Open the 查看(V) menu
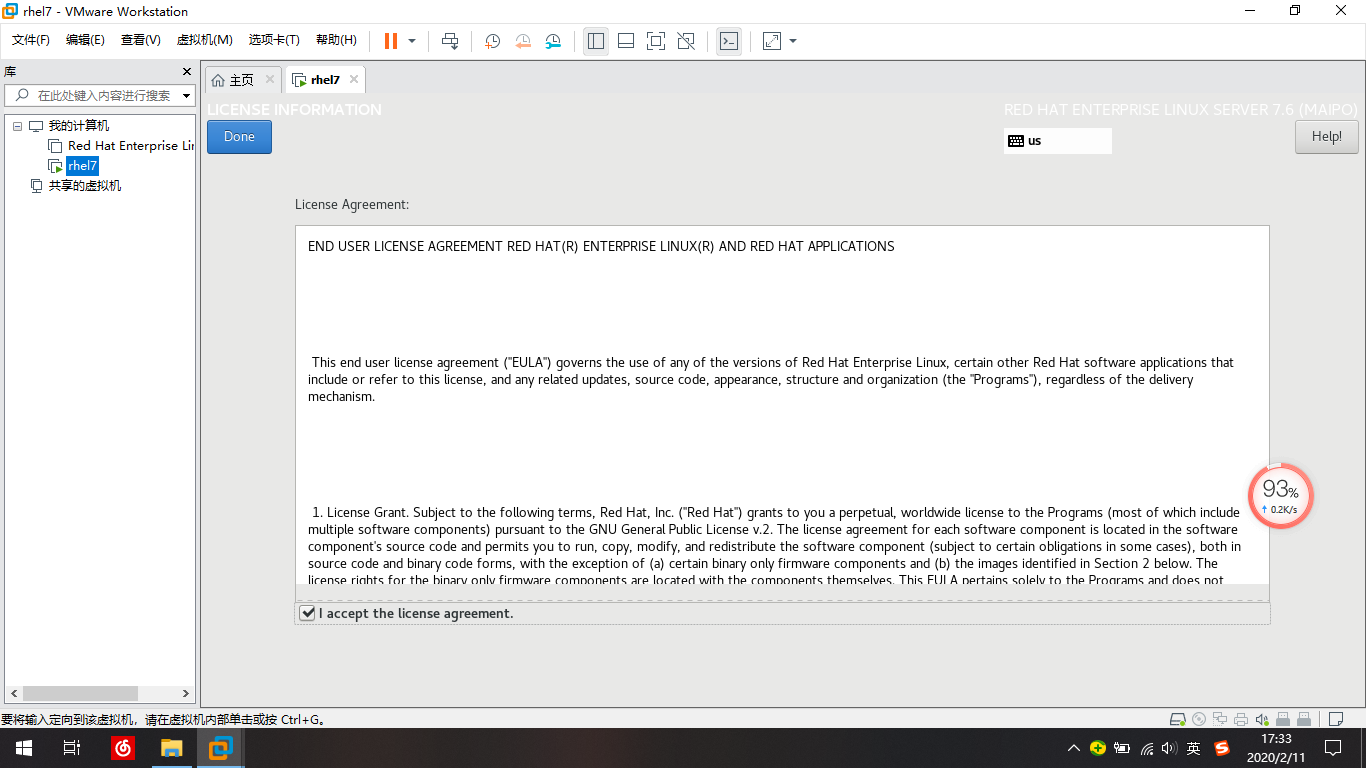 [140, 40]
